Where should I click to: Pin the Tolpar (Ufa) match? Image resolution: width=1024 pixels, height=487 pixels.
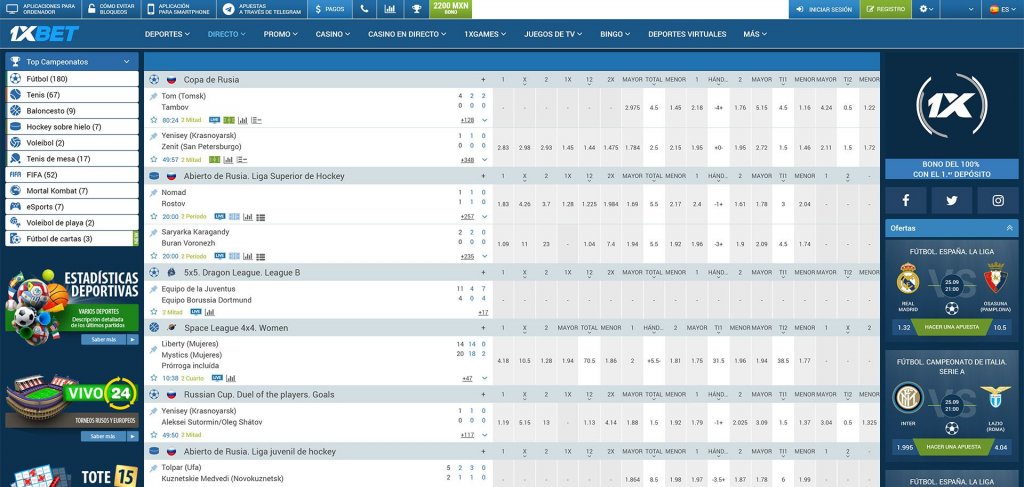(x=153, y=468)
